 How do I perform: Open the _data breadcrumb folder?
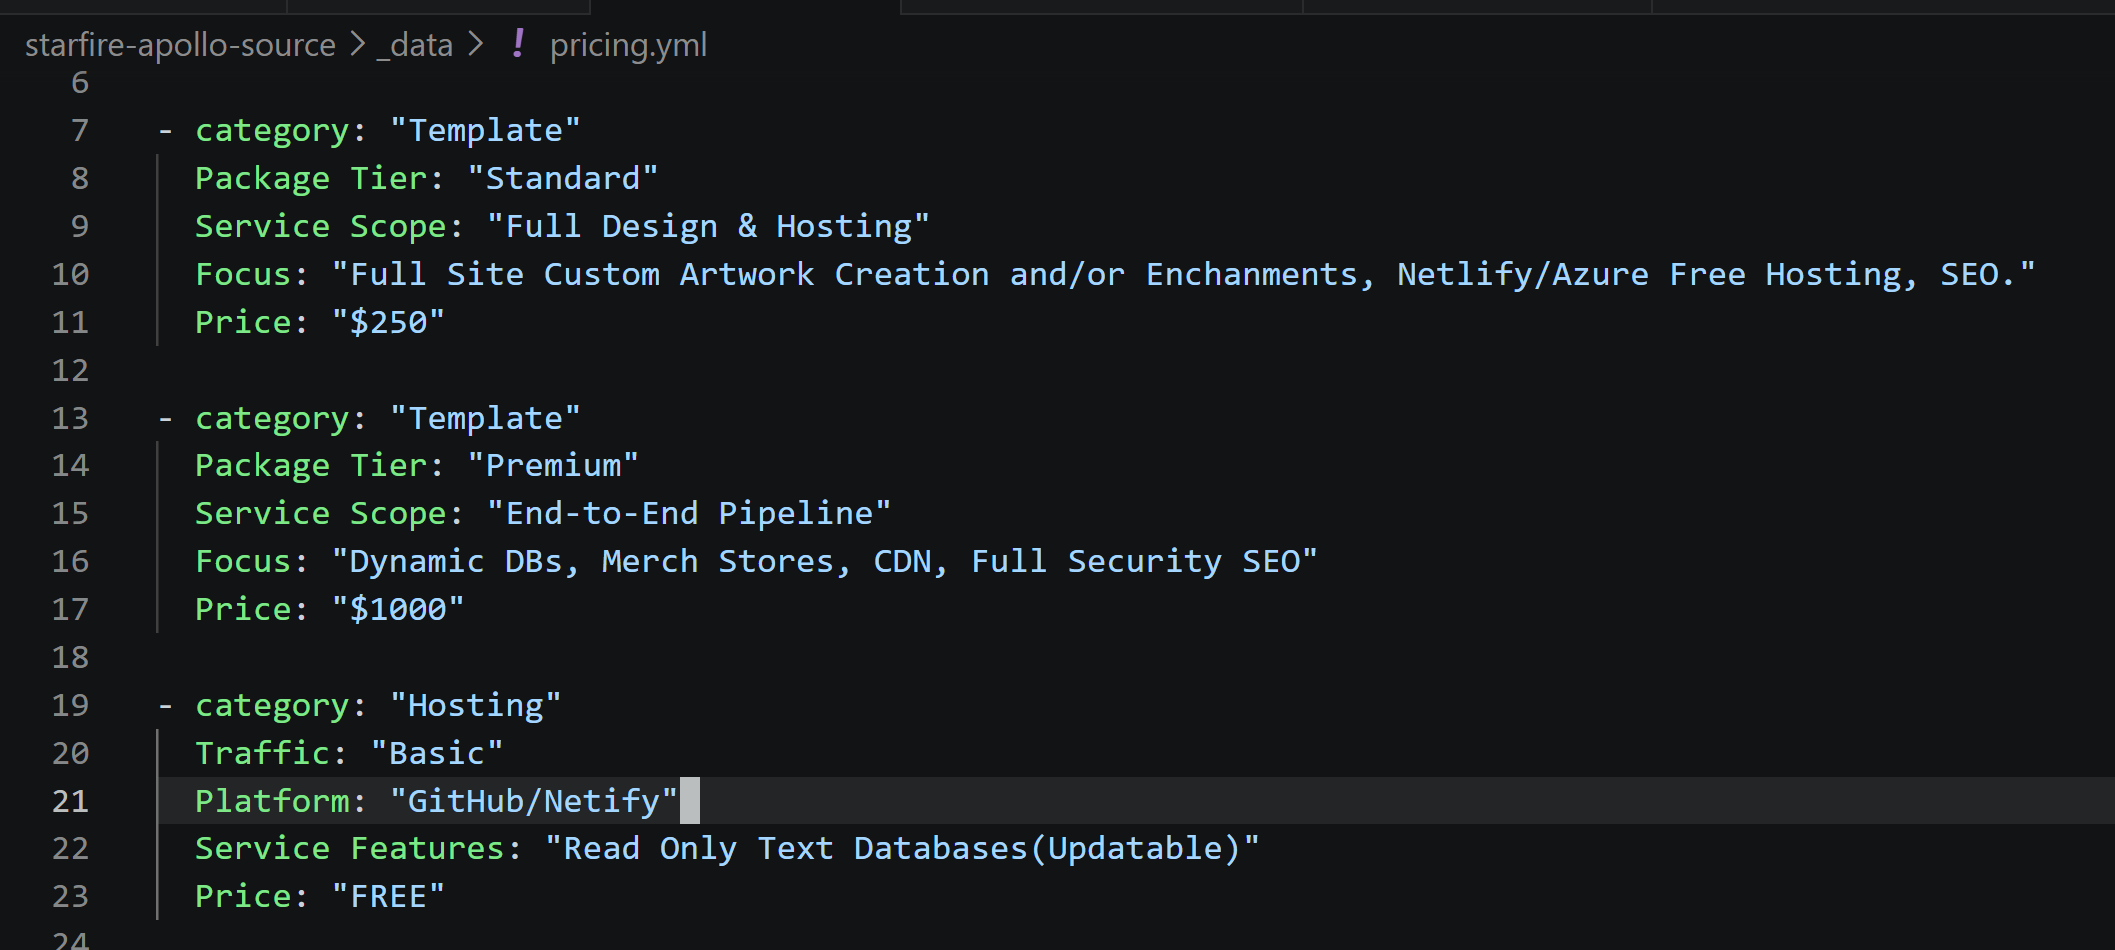414,45
